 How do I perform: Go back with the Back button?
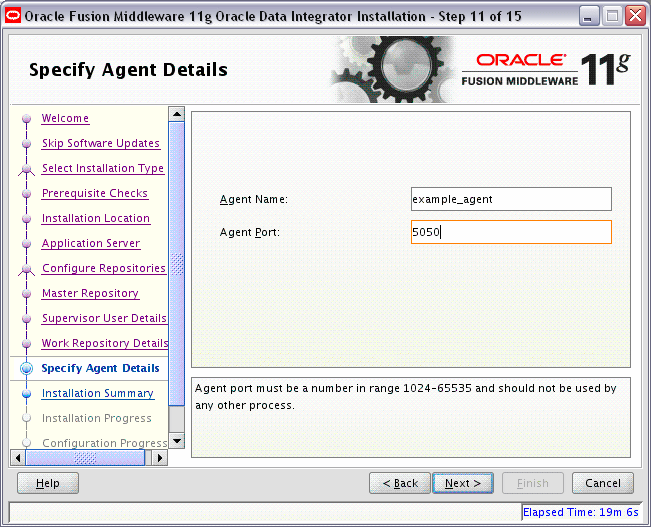[400, 483]
